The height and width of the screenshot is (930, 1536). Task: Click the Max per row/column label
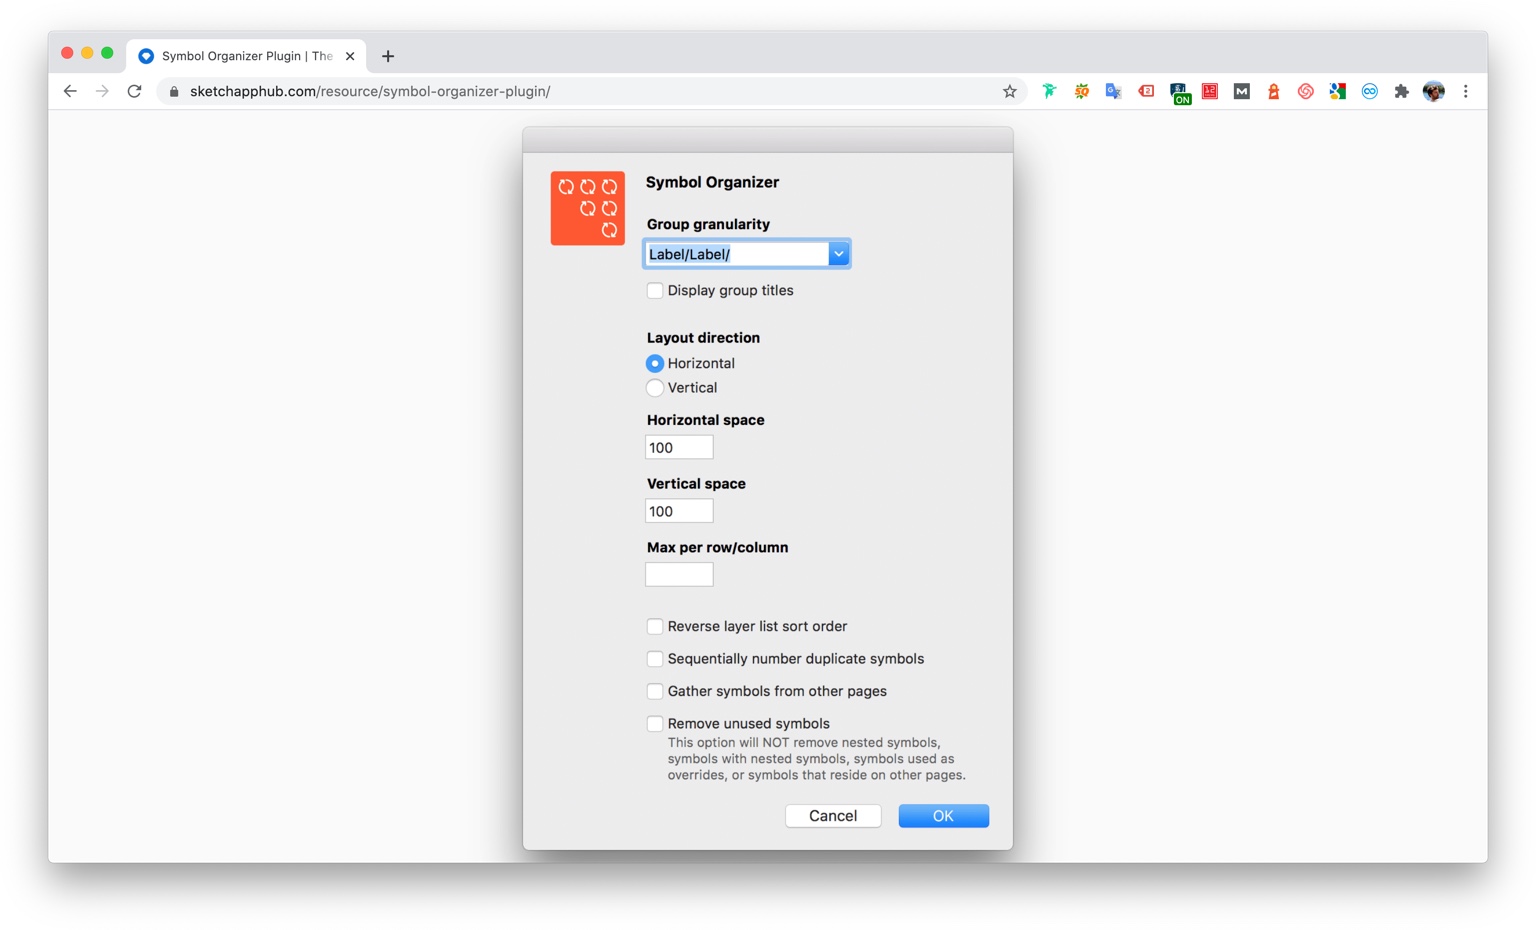[x=717, y=548]
